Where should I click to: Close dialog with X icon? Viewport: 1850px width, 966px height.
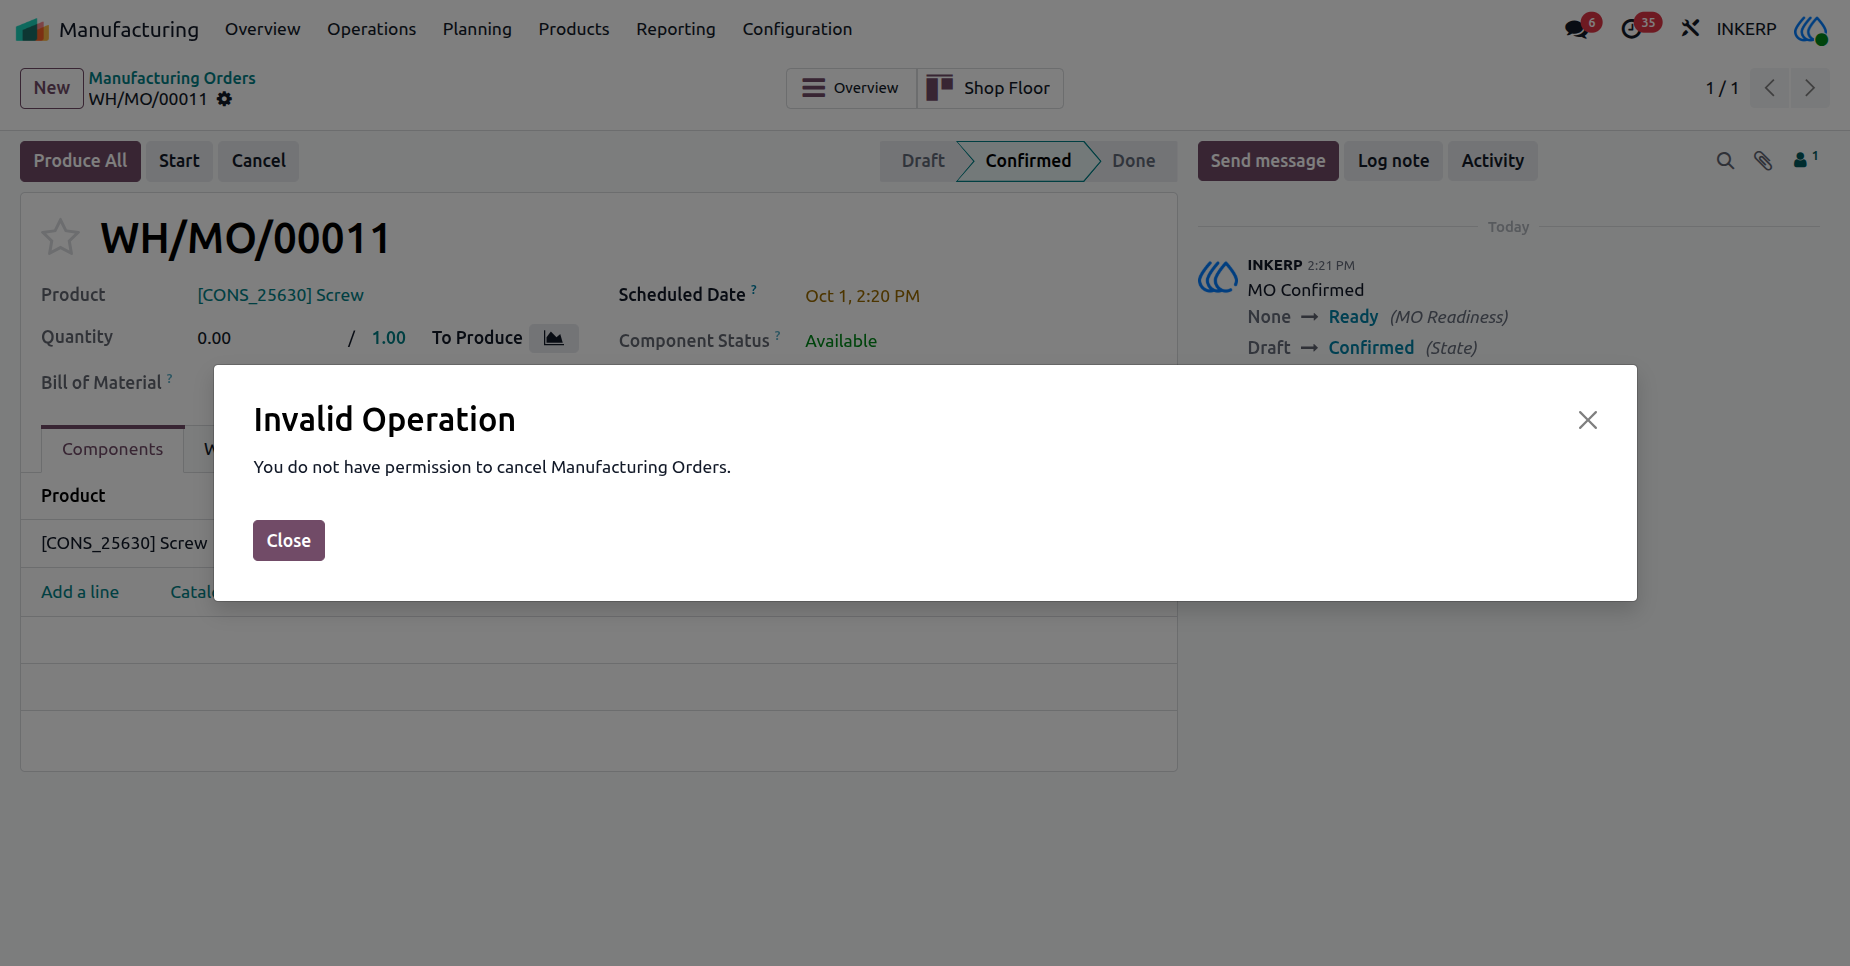coord(1588,420)
